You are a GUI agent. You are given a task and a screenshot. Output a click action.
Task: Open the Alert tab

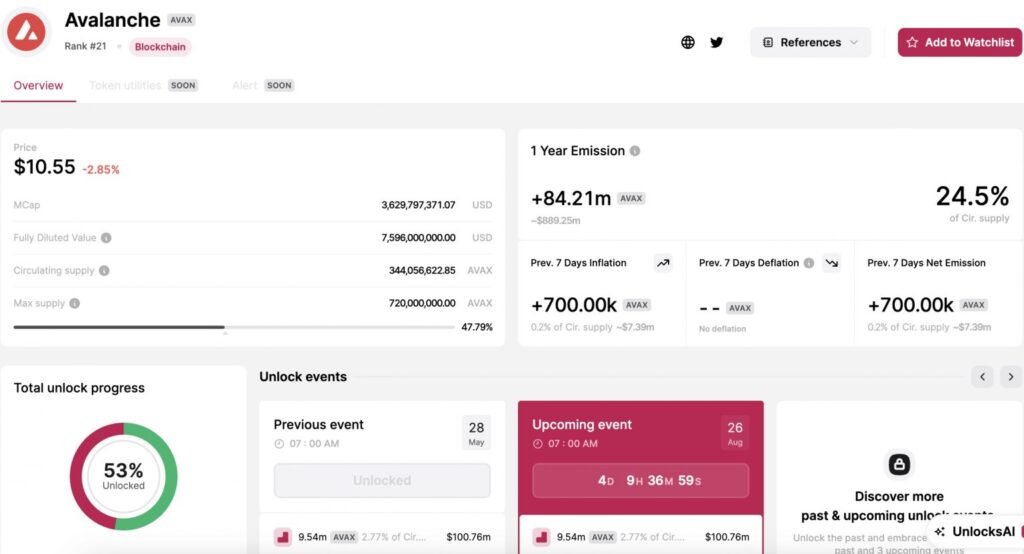(x=245, y=85)
